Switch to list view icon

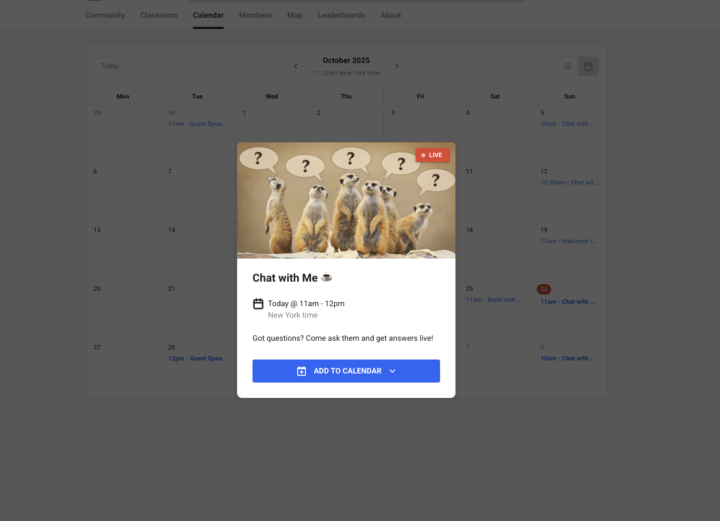tap(568, 67)
